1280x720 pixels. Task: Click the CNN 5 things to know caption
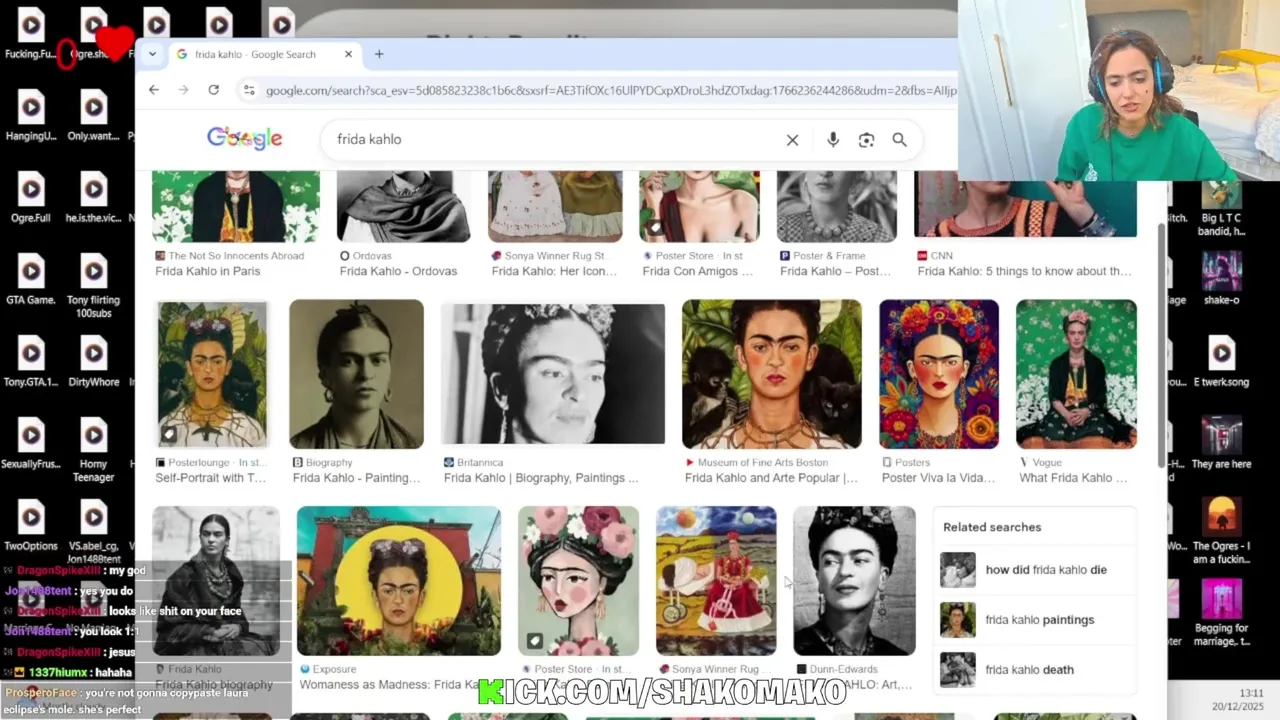[x=1024, y=271]
